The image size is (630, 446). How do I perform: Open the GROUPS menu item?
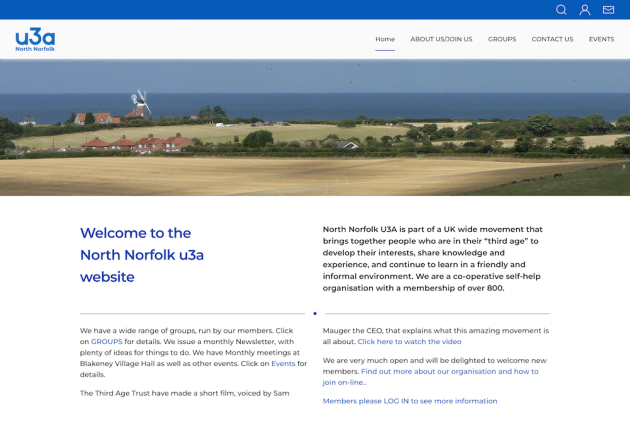pyautogui.click(x=502, y=39)
